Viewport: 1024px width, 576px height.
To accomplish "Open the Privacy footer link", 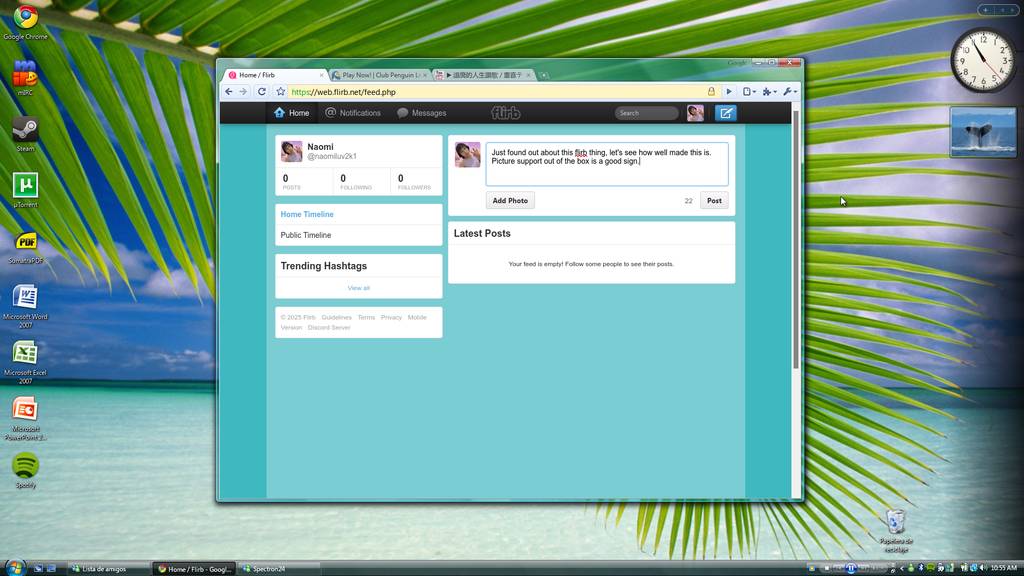I will tap(391, 317).
